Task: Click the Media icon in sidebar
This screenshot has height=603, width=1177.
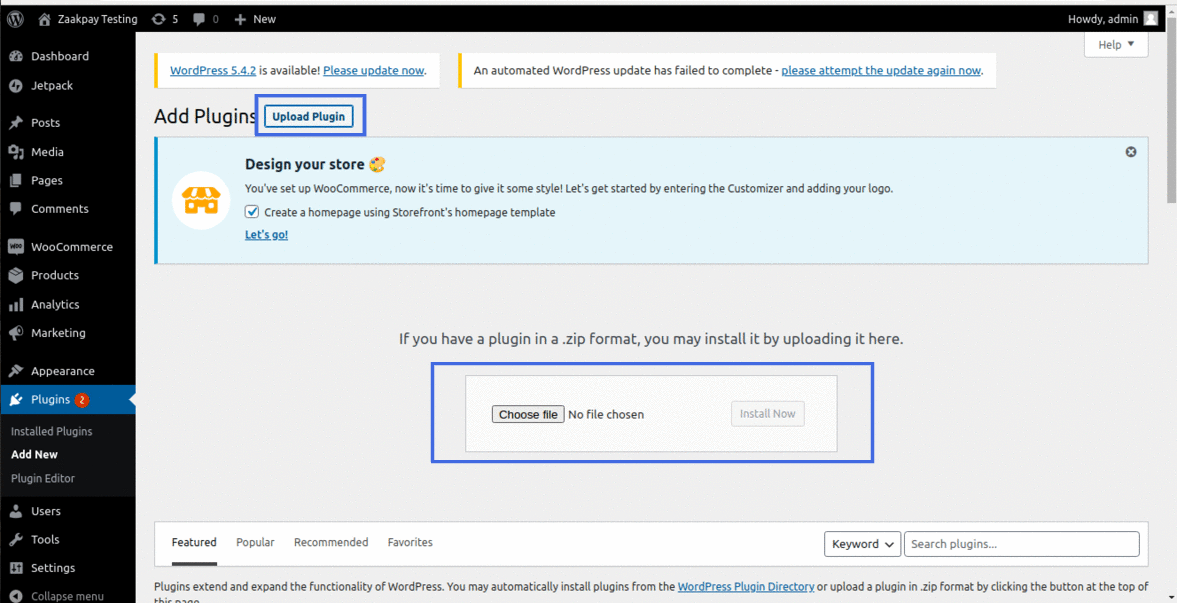Action: 16,152
